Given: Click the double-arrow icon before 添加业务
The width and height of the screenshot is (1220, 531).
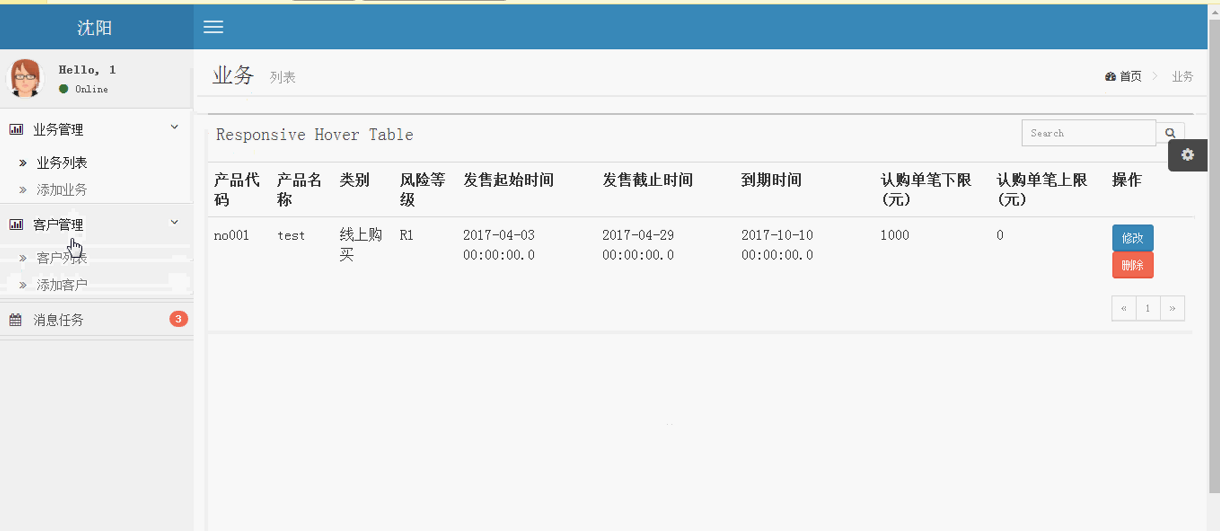Looking at the screenshot, I should 24,190.
